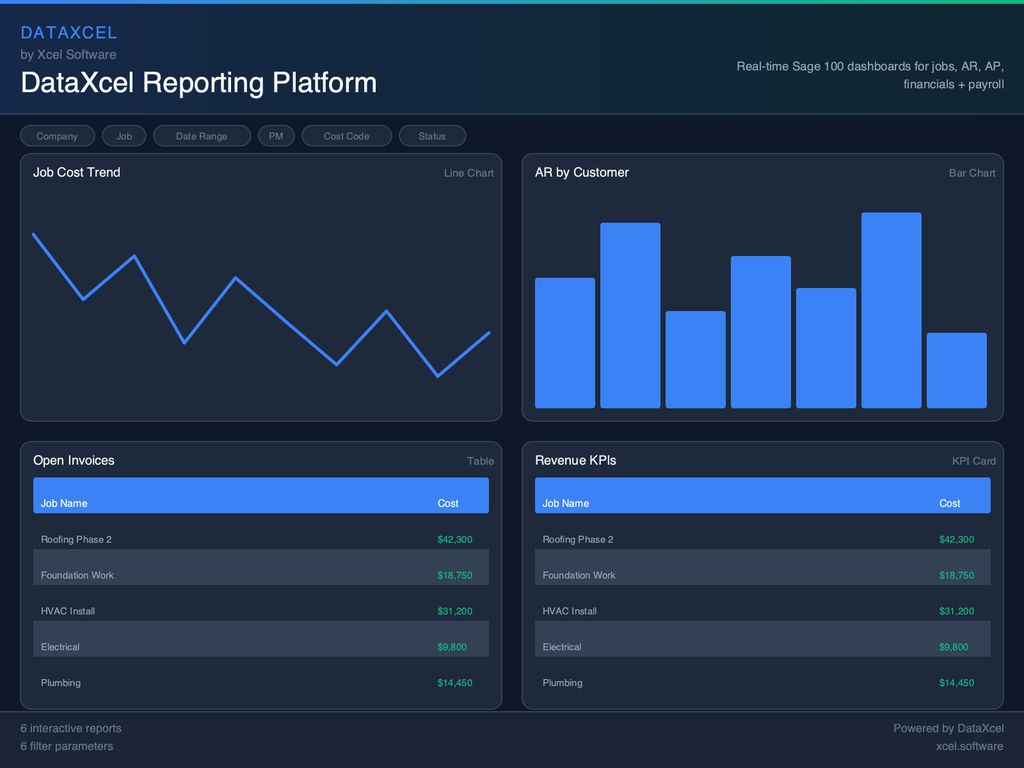Open the Company filter dropdown
Image resolution: width=1024 pixels, height=768 pixels.
[57, 135]
